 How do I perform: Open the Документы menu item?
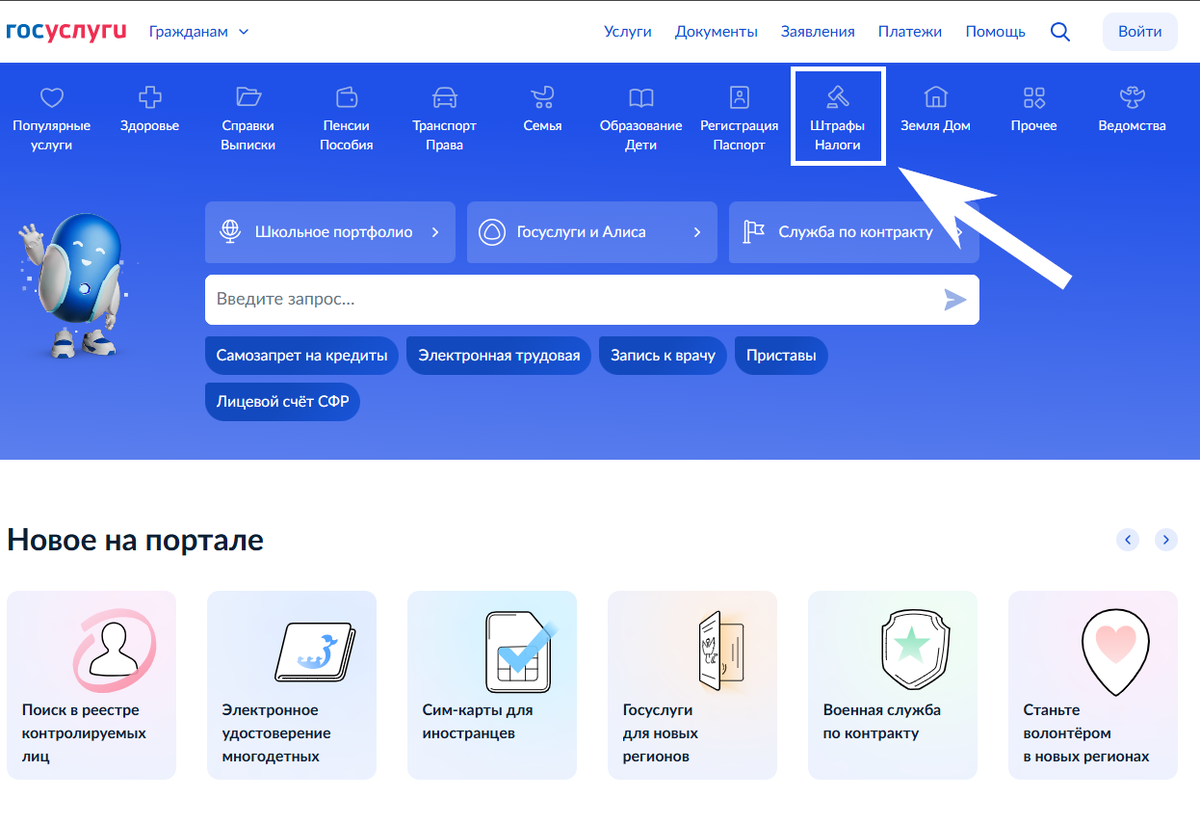[716, 32]
